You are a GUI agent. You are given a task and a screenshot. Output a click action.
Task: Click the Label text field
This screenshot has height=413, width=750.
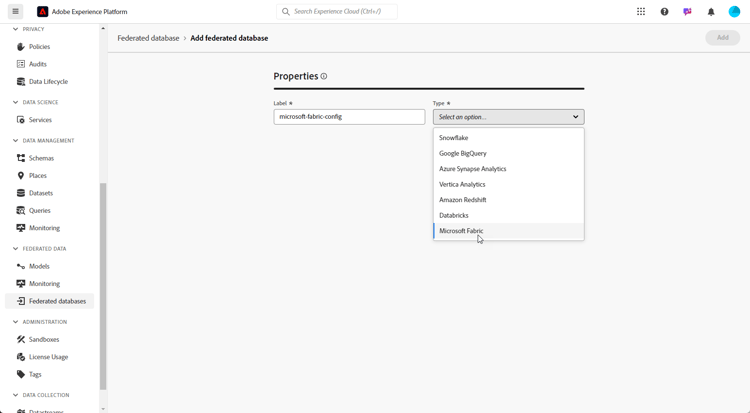click(349, 117)
